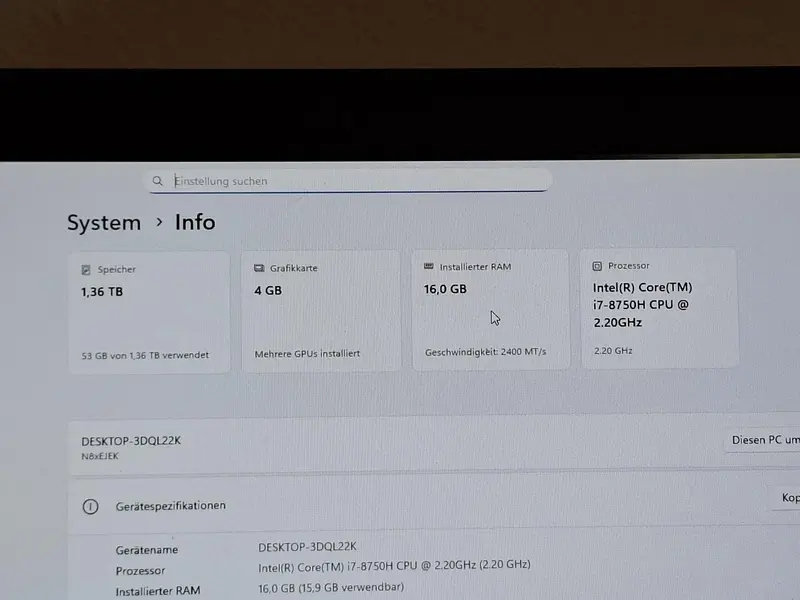This screenshot has height=600, width=800.
Task: Click the Kopieren button for device specs
Action: 787,498
